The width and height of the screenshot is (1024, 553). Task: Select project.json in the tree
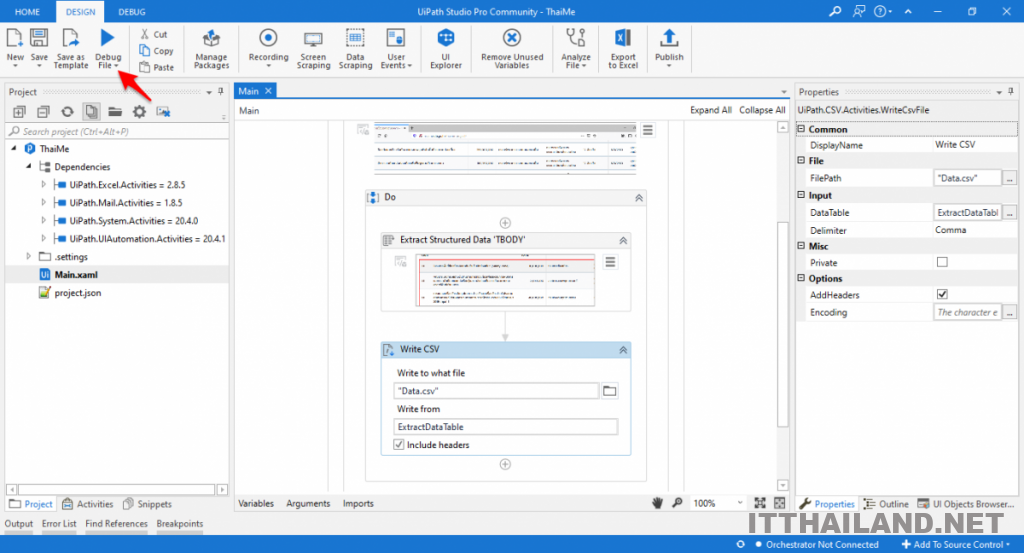pyautogui.click(x=78, y=293)
